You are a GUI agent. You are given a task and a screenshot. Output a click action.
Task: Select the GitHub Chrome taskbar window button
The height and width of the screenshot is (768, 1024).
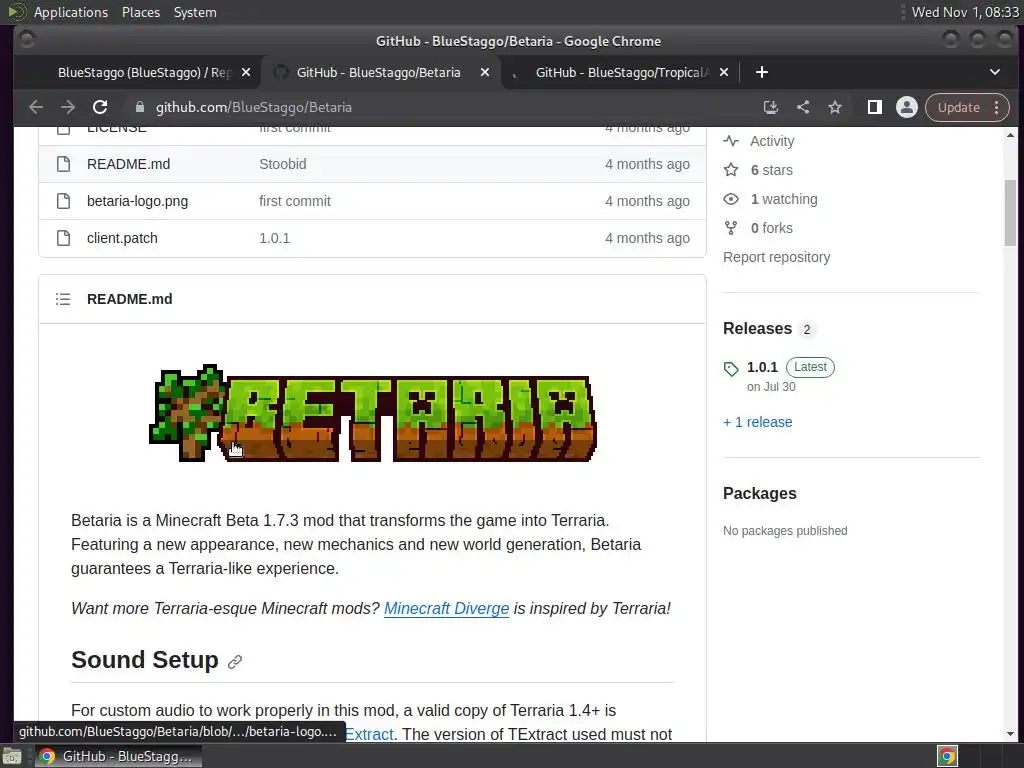(118, 756)
